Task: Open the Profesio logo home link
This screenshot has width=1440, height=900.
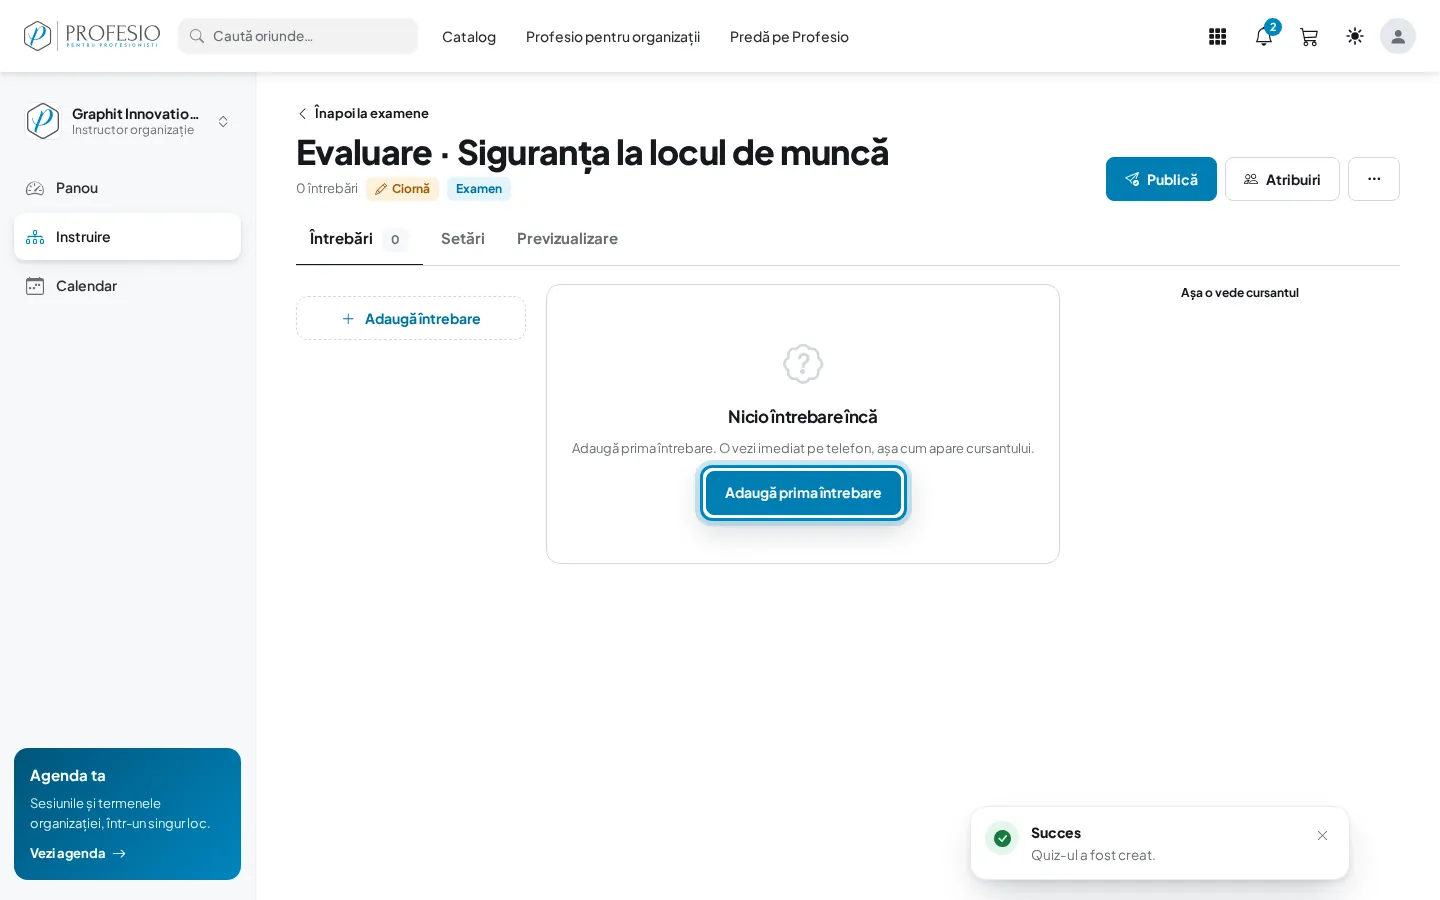Action: pos(92,36)
